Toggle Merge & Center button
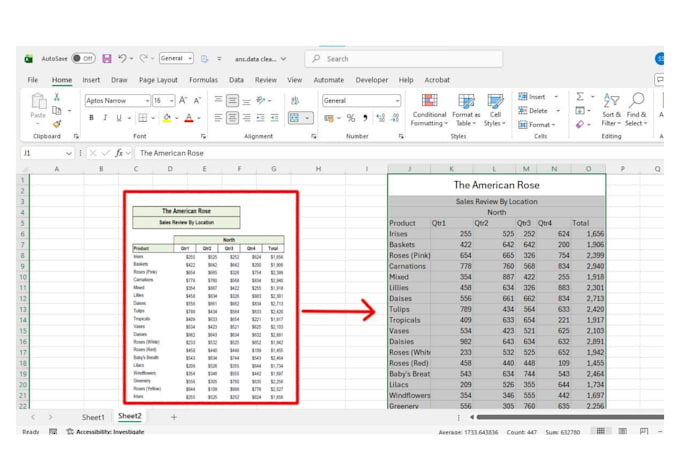The width and height of the screenshot is (680, 459). tap(294, 118)
